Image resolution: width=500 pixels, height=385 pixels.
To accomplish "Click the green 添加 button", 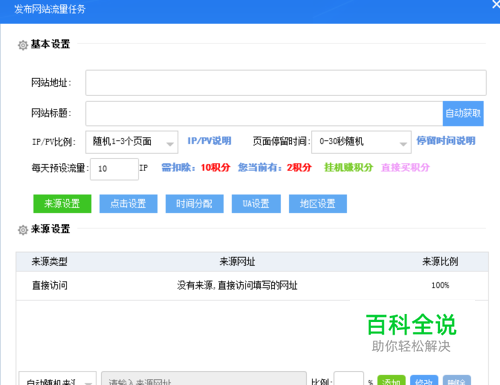I will (x=391, y=380).
